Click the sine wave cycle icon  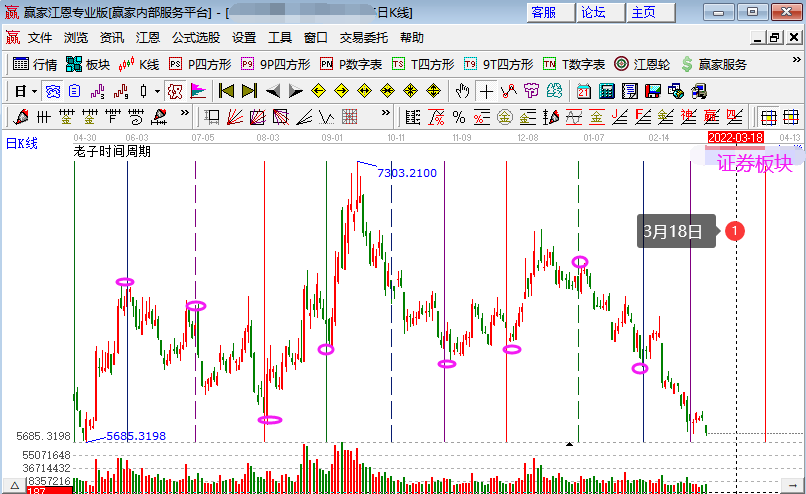[574, 117]
